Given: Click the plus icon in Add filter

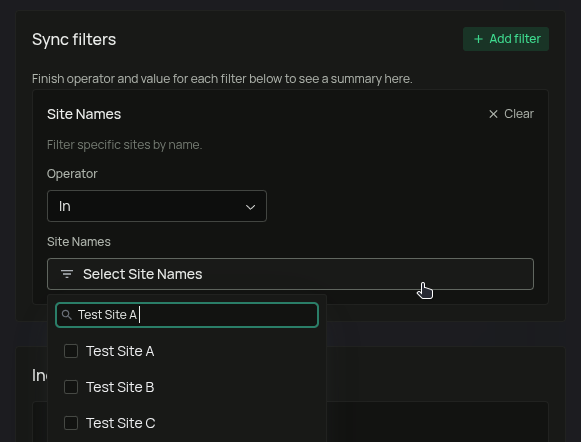Looking at the screenshot, I should 478,39.
